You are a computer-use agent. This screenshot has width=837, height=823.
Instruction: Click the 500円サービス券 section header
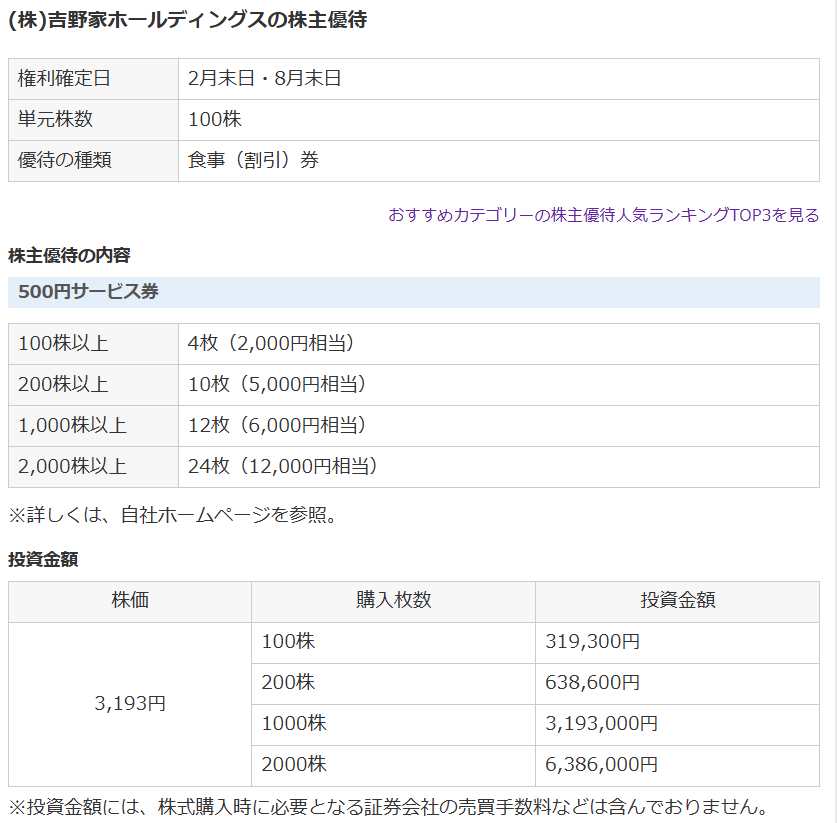coord(414,292)
